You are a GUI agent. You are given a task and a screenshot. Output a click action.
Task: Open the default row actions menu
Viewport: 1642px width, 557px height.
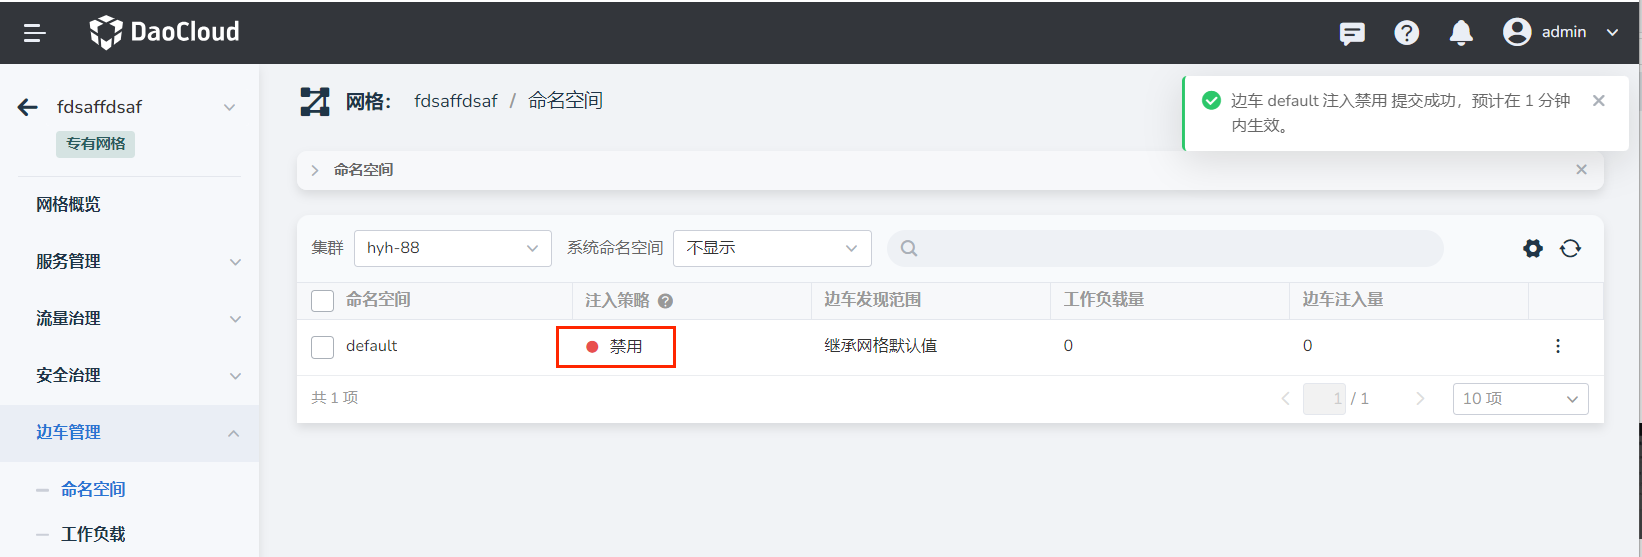click(1557, 346)
